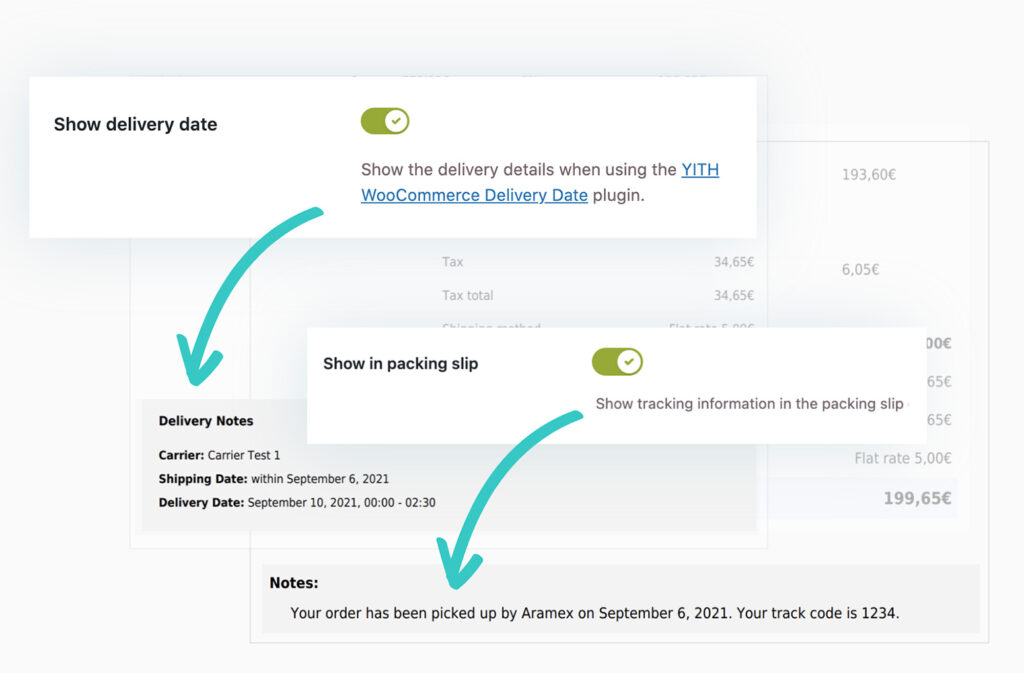The image size is (1024, 673).
Task: Click the checkmark icon inside the delivery date toggle
Action: [x=396, y=120]
